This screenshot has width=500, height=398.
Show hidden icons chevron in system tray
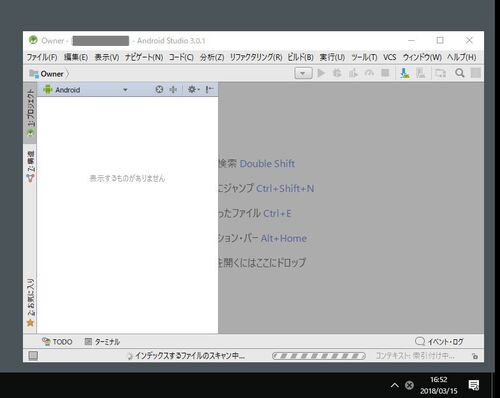click(x=394, y=385)
